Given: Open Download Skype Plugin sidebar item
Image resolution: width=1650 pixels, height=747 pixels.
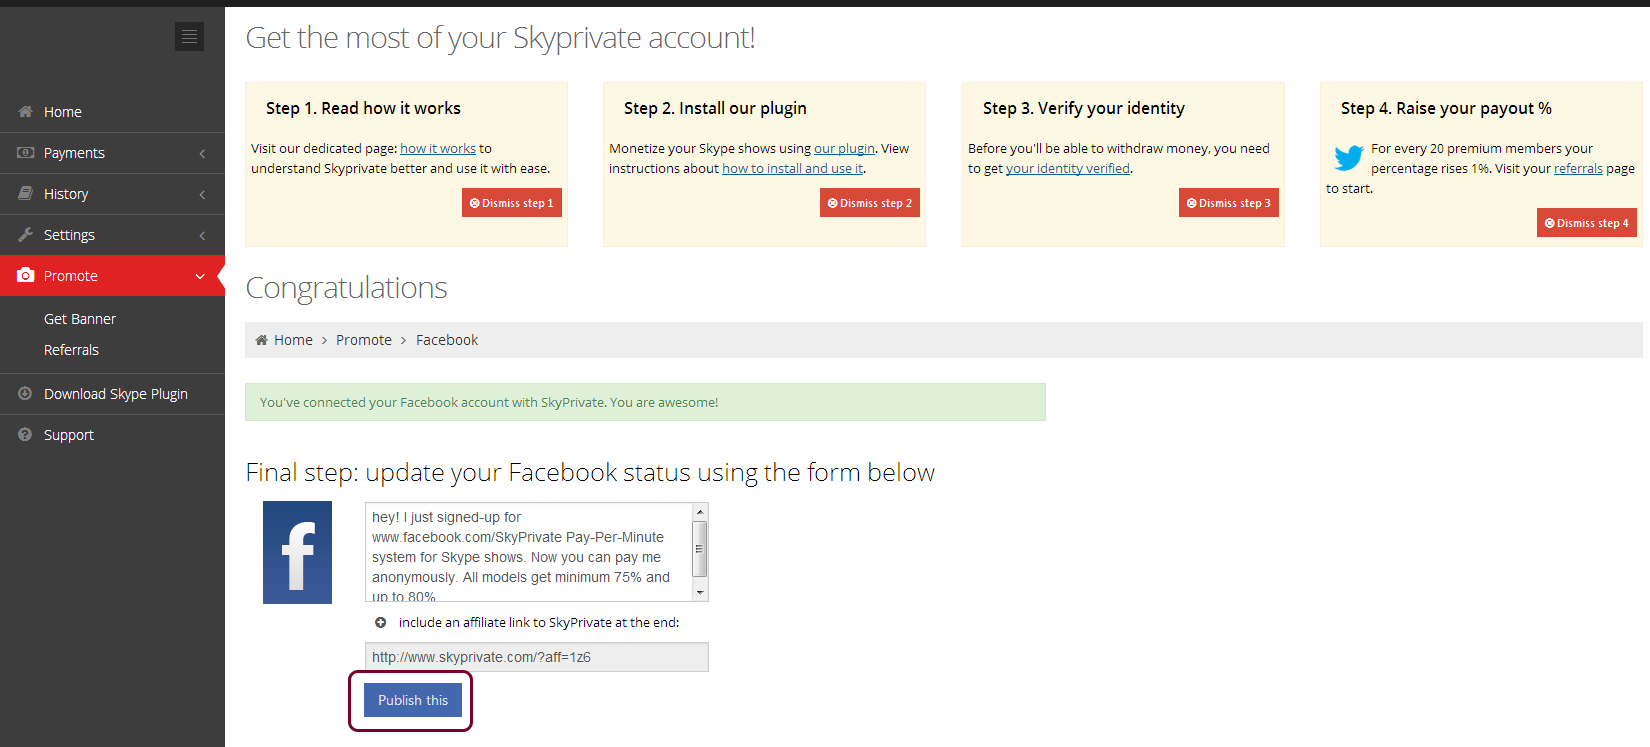Looking at the screenshot, I should tap(112, 394).
